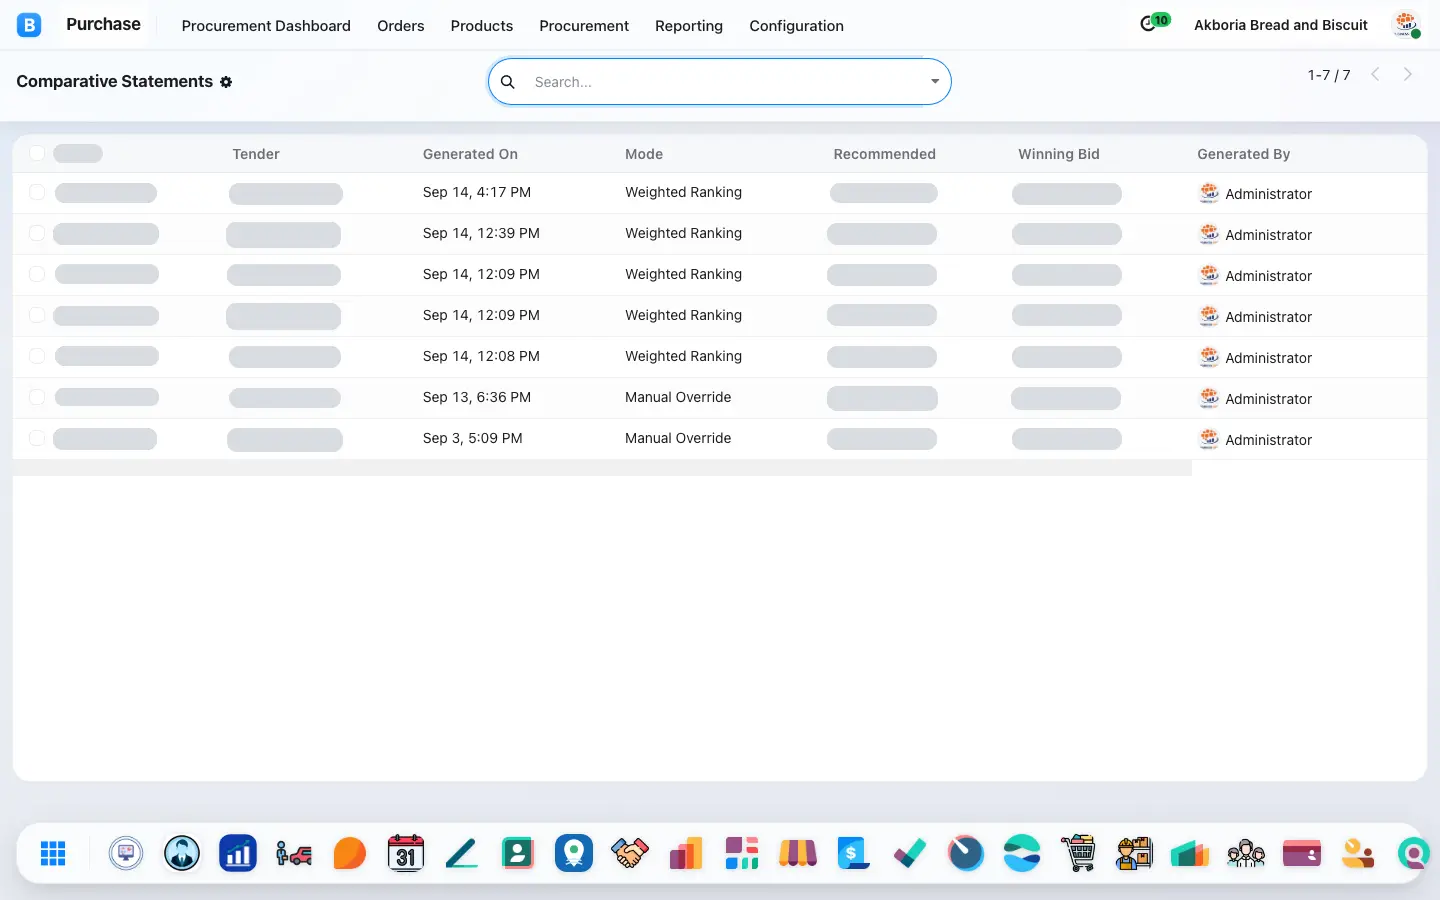Select checkbox for Sep 14, 4:17 PM row
The width and height of the screenshot is (1440, 900).
pos(37,192)
